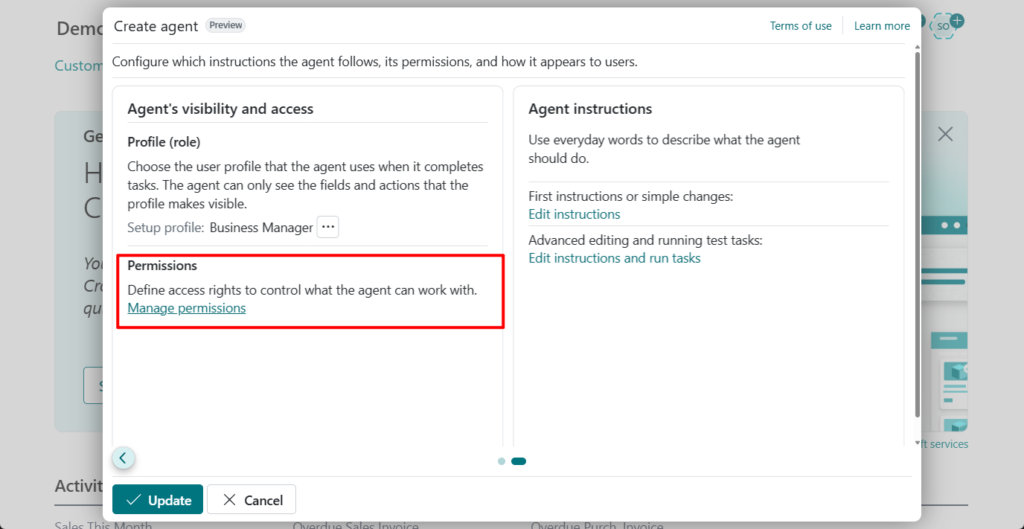The height and width of the screenshot is (529, 1024).
Task: Open Edit instructions and run tasks
Action: pos(614,258)
